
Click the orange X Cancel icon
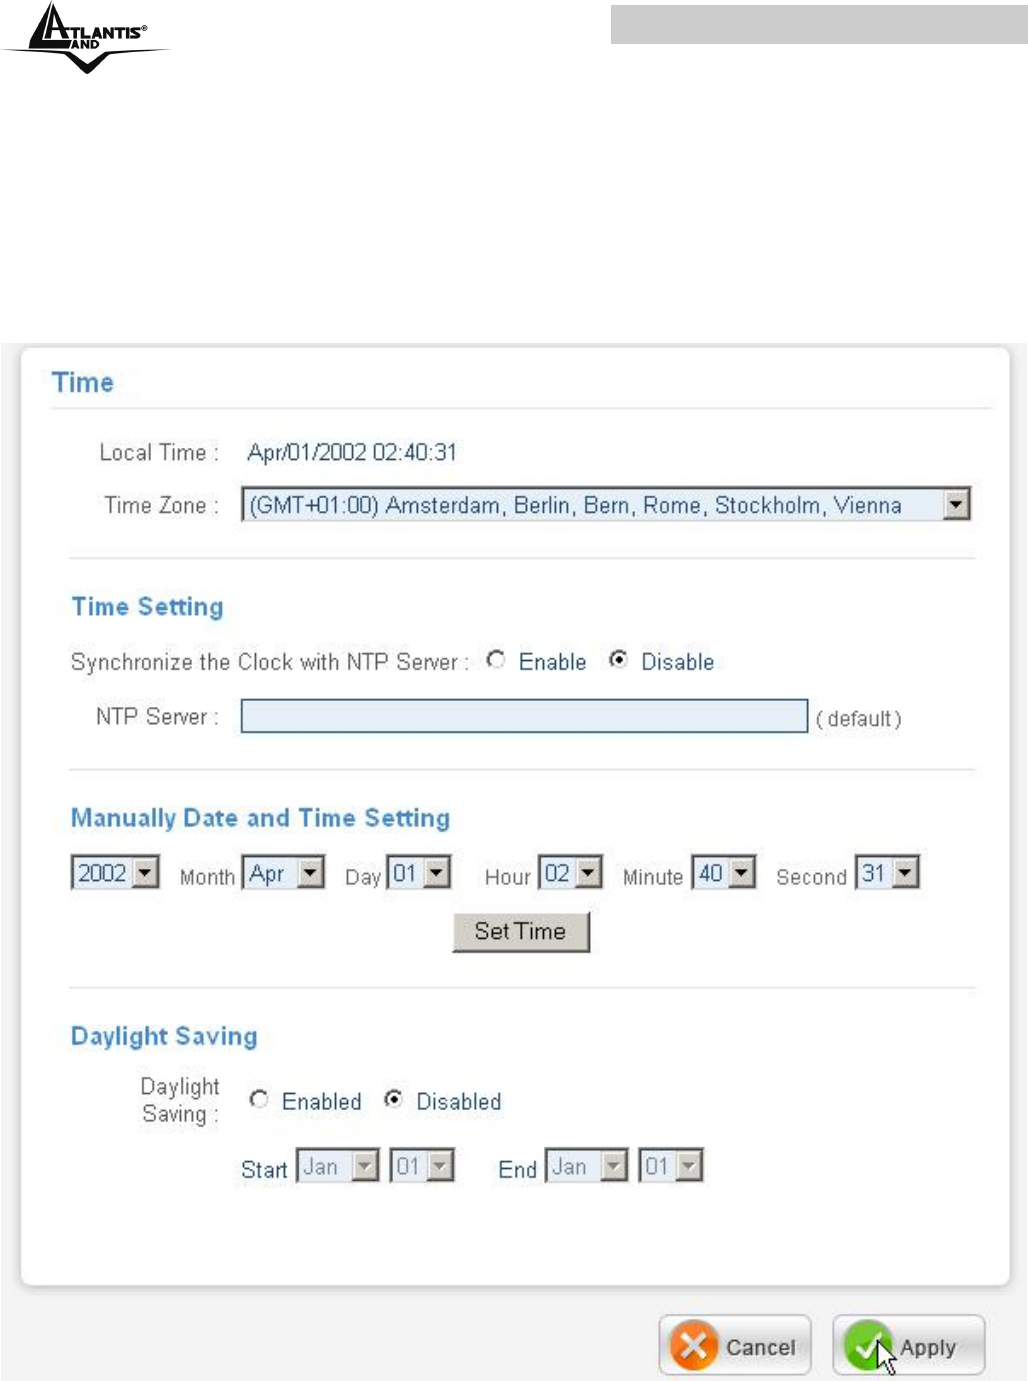click(694, 1345)
